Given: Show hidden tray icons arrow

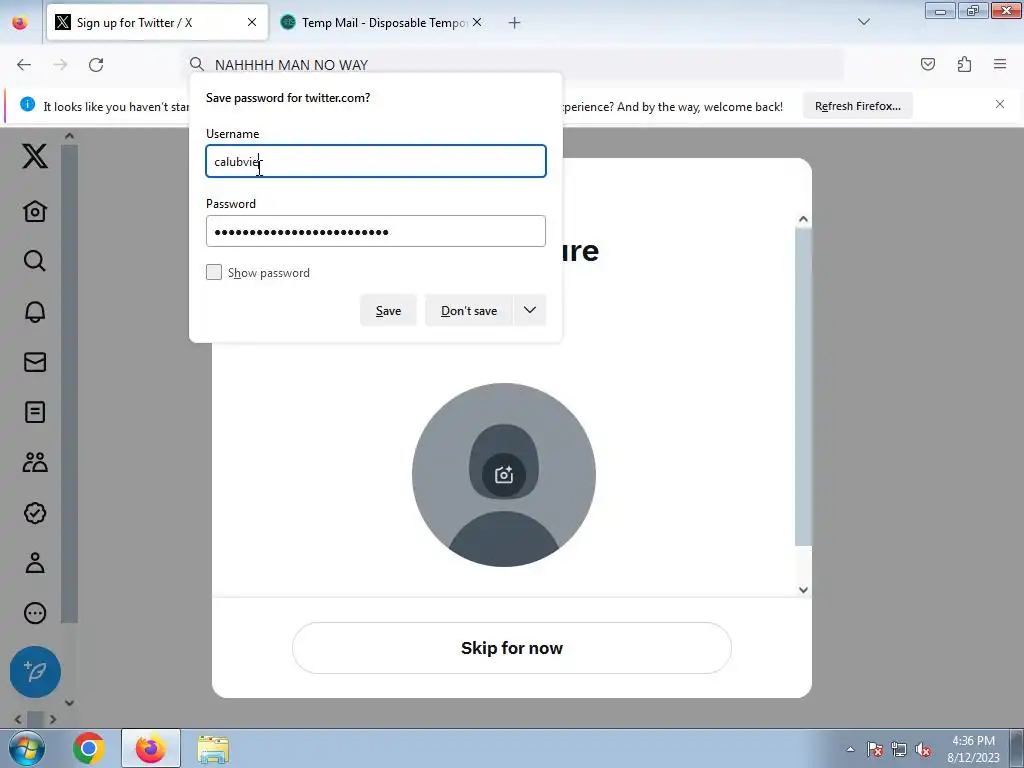Looking at the screenshot, I should click(850, 750).
